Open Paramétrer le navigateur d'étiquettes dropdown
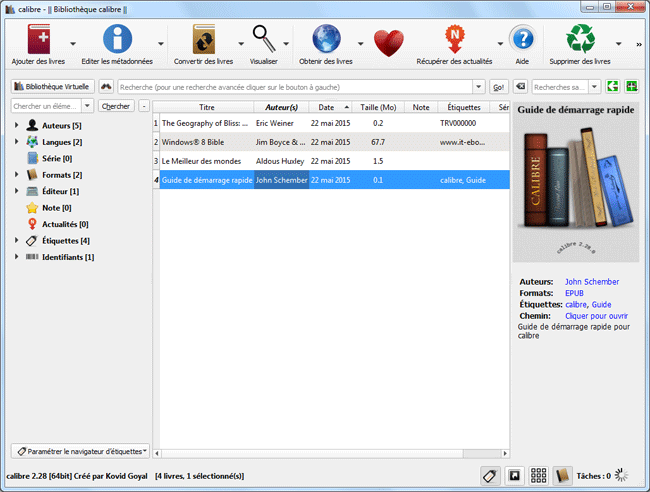Screen dimensions: 650x492 point(81,451)
